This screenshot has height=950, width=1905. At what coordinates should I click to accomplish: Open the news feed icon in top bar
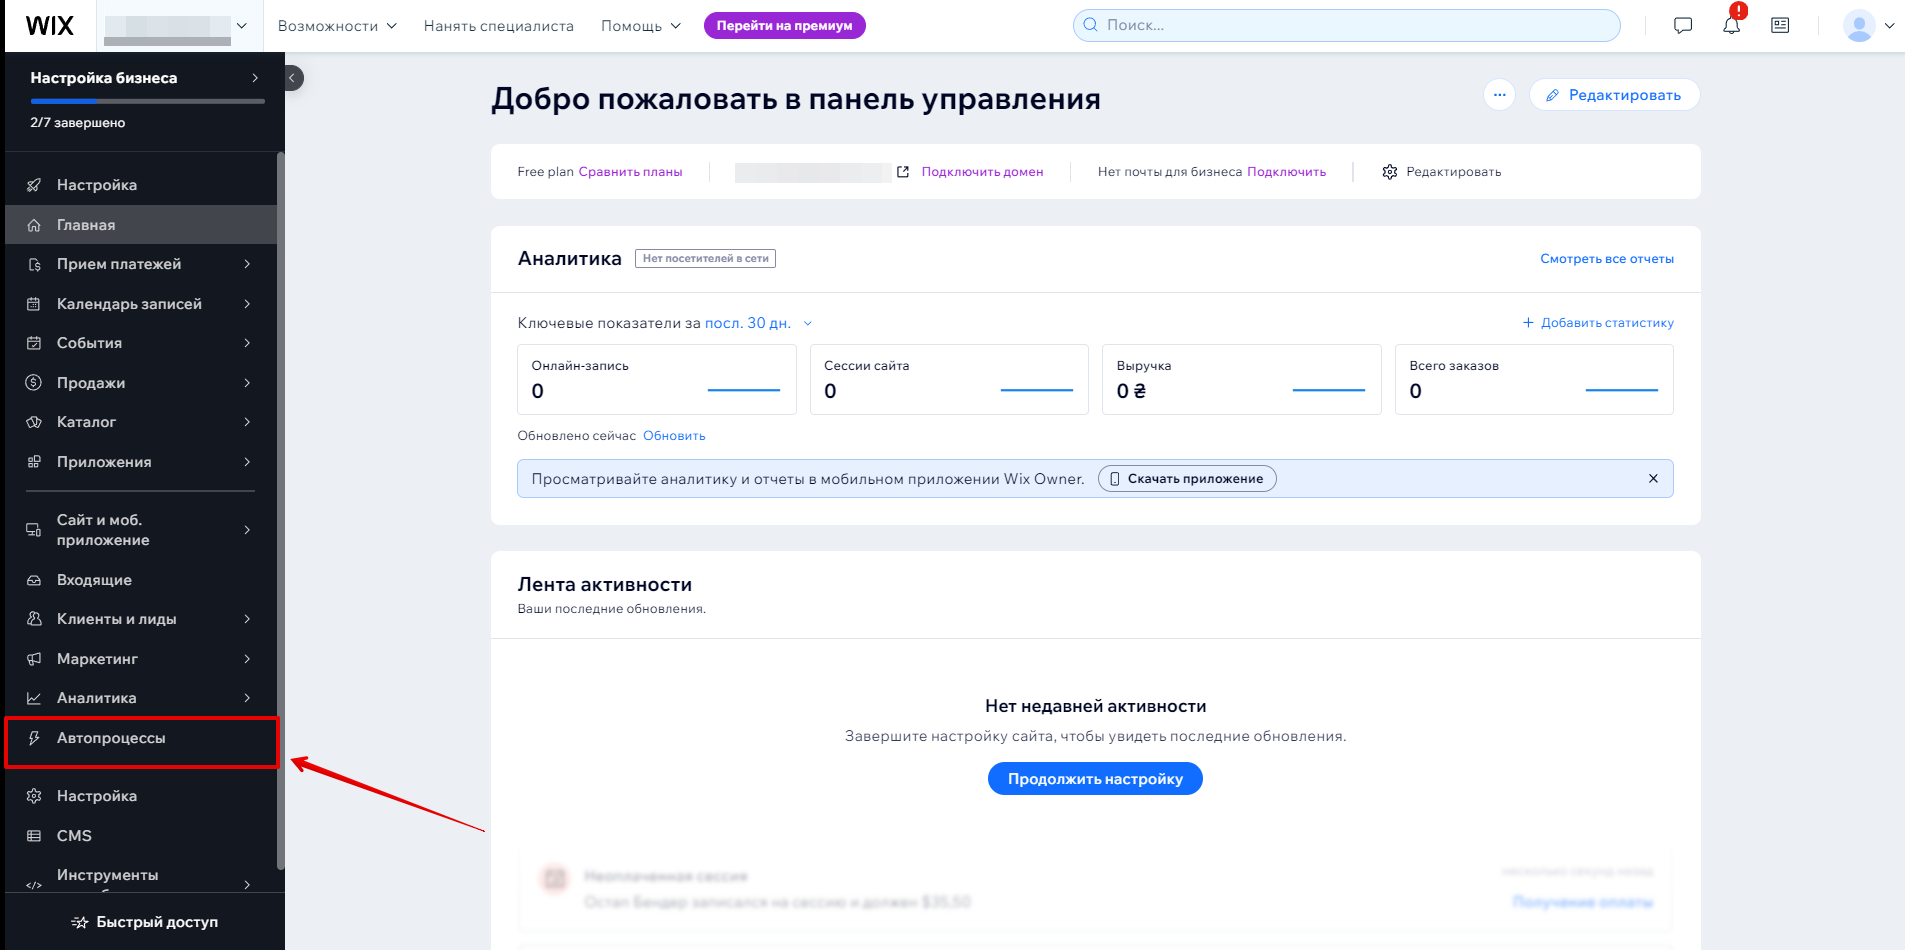pyautogui.click(x=1780, y=26)
